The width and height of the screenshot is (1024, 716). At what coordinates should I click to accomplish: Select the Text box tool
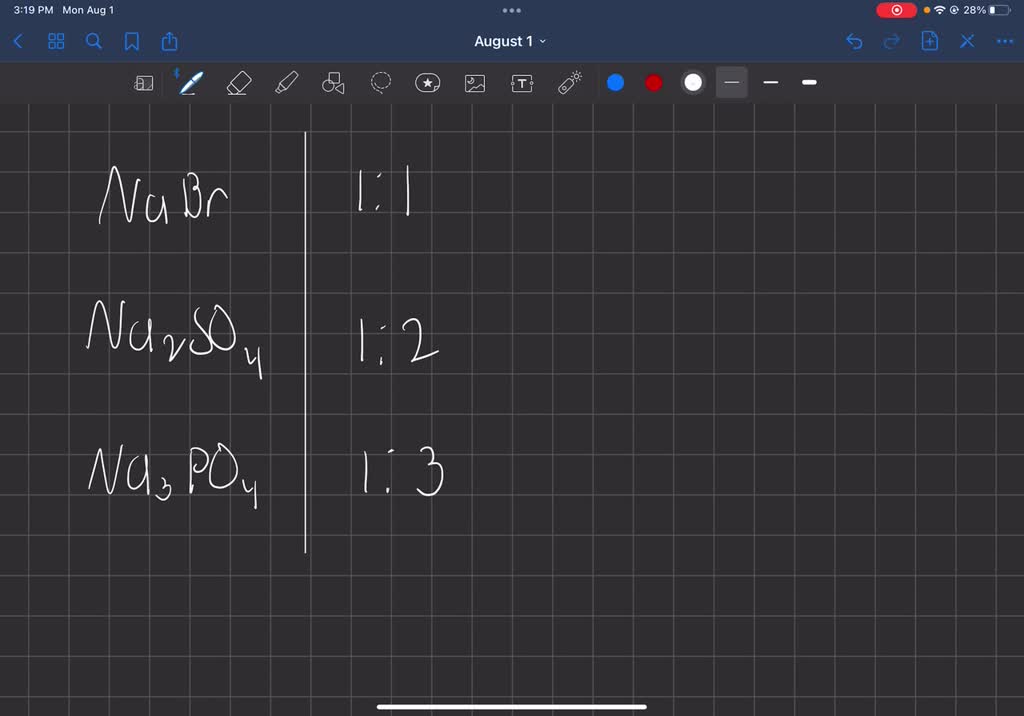tap(521, 83)
